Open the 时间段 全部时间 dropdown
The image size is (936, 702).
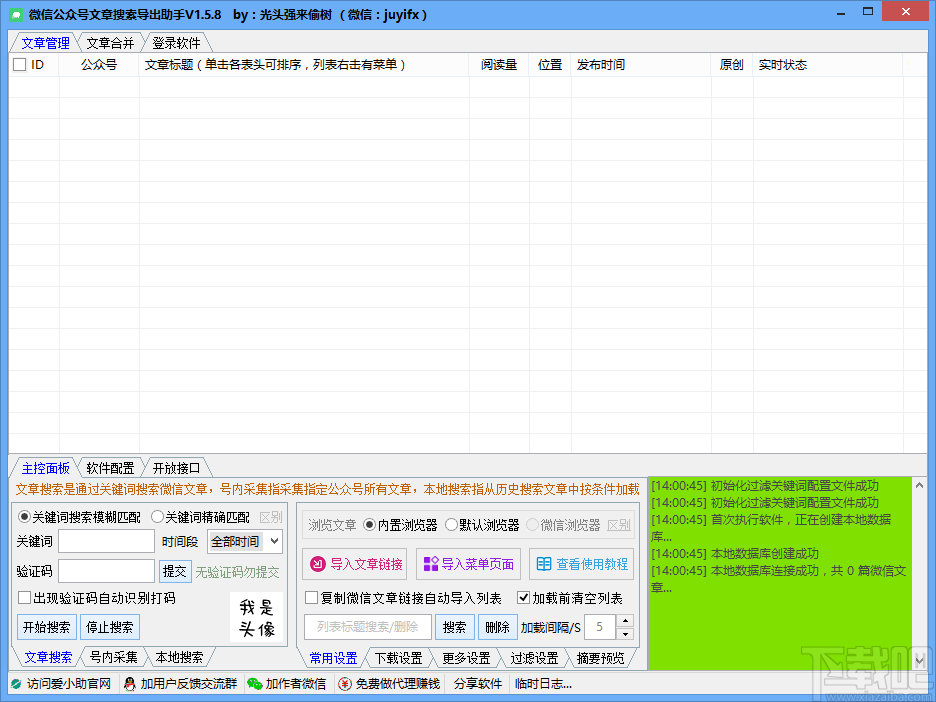[245, 541]
